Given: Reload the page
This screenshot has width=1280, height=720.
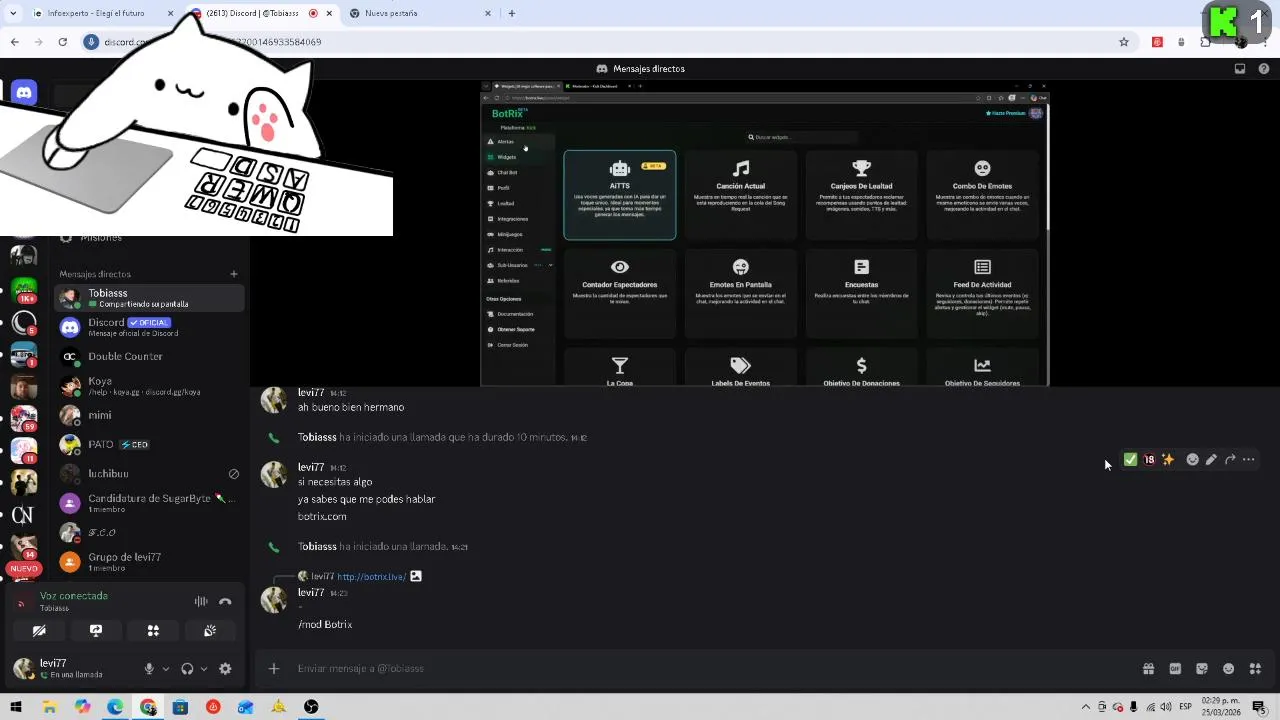Looking at the screenshot, I should (x=62, y=42).
